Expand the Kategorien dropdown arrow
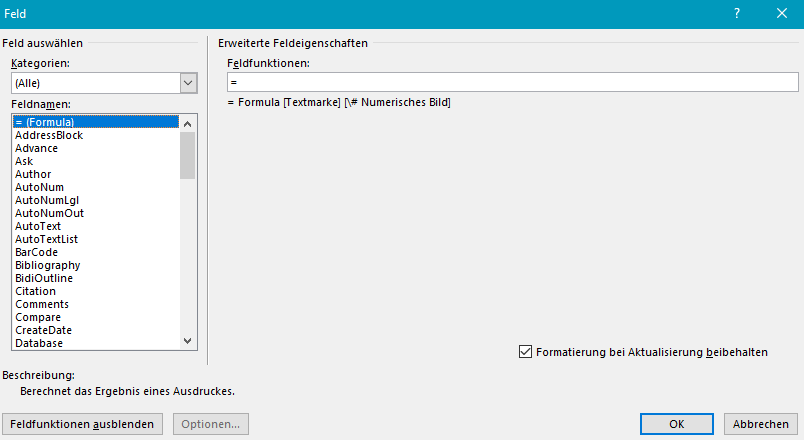804x440 pixels. 188,83
